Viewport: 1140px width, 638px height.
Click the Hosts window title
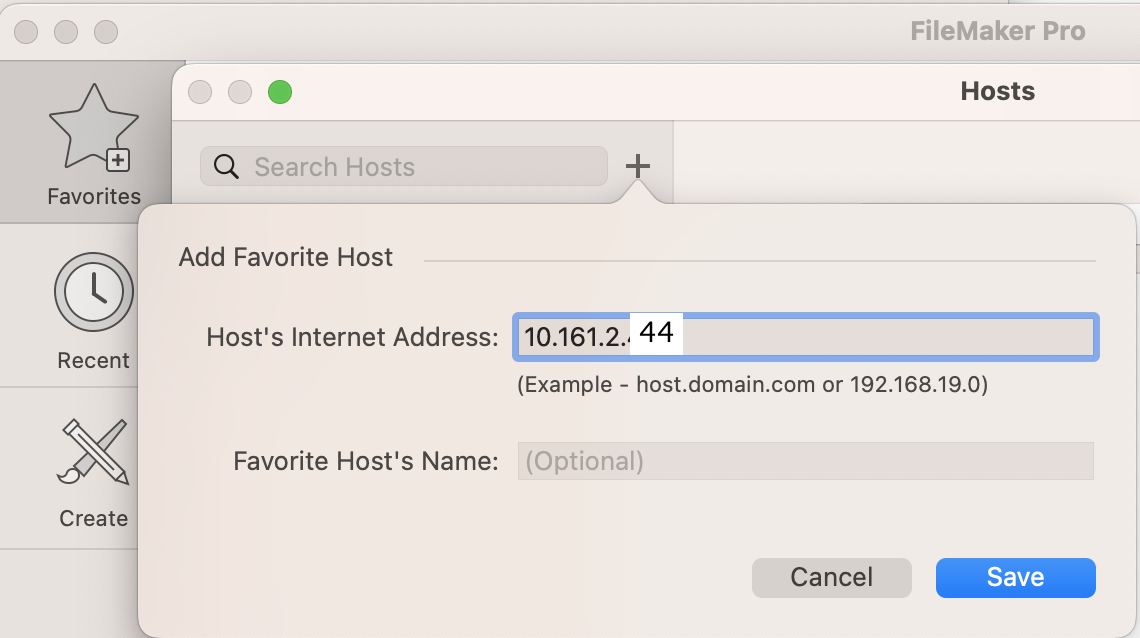point(998,92)
